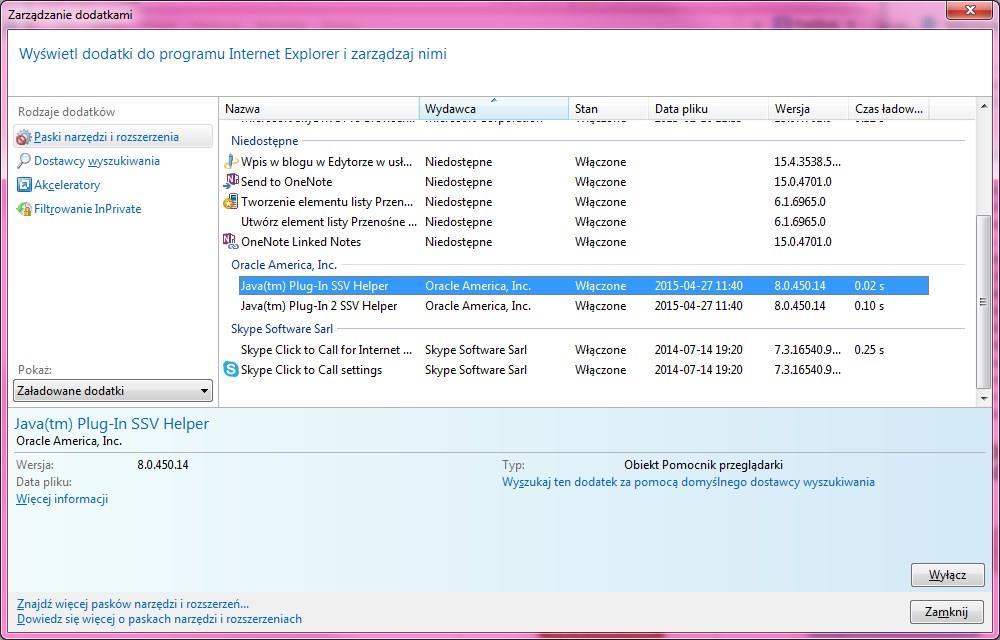Click the Send to OneNote icon

(x=230, y=182)
